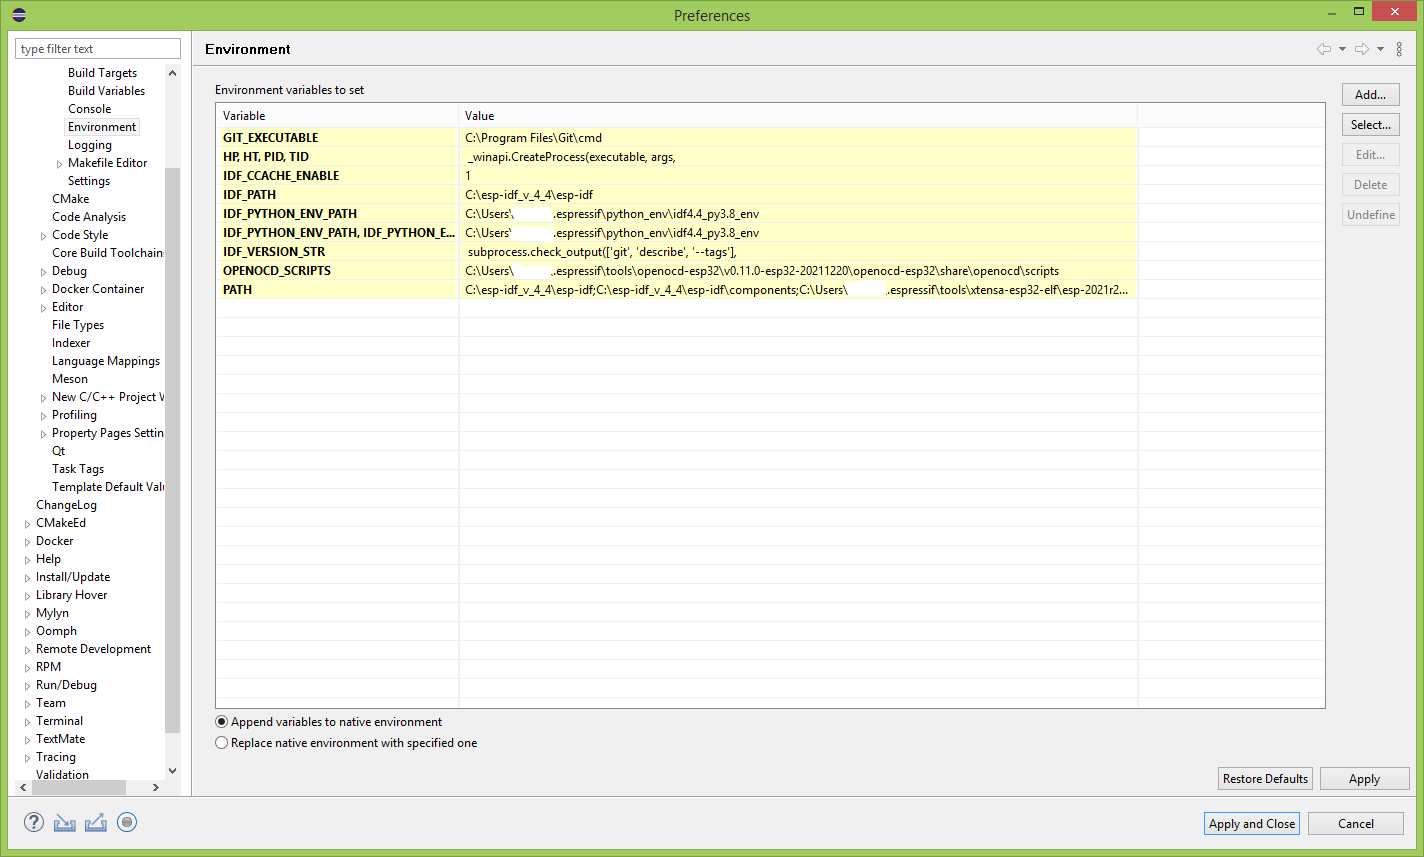Screen dimensions: 1424x857
Task: Select Replace native environment with specified one
Action: point(346,743)
